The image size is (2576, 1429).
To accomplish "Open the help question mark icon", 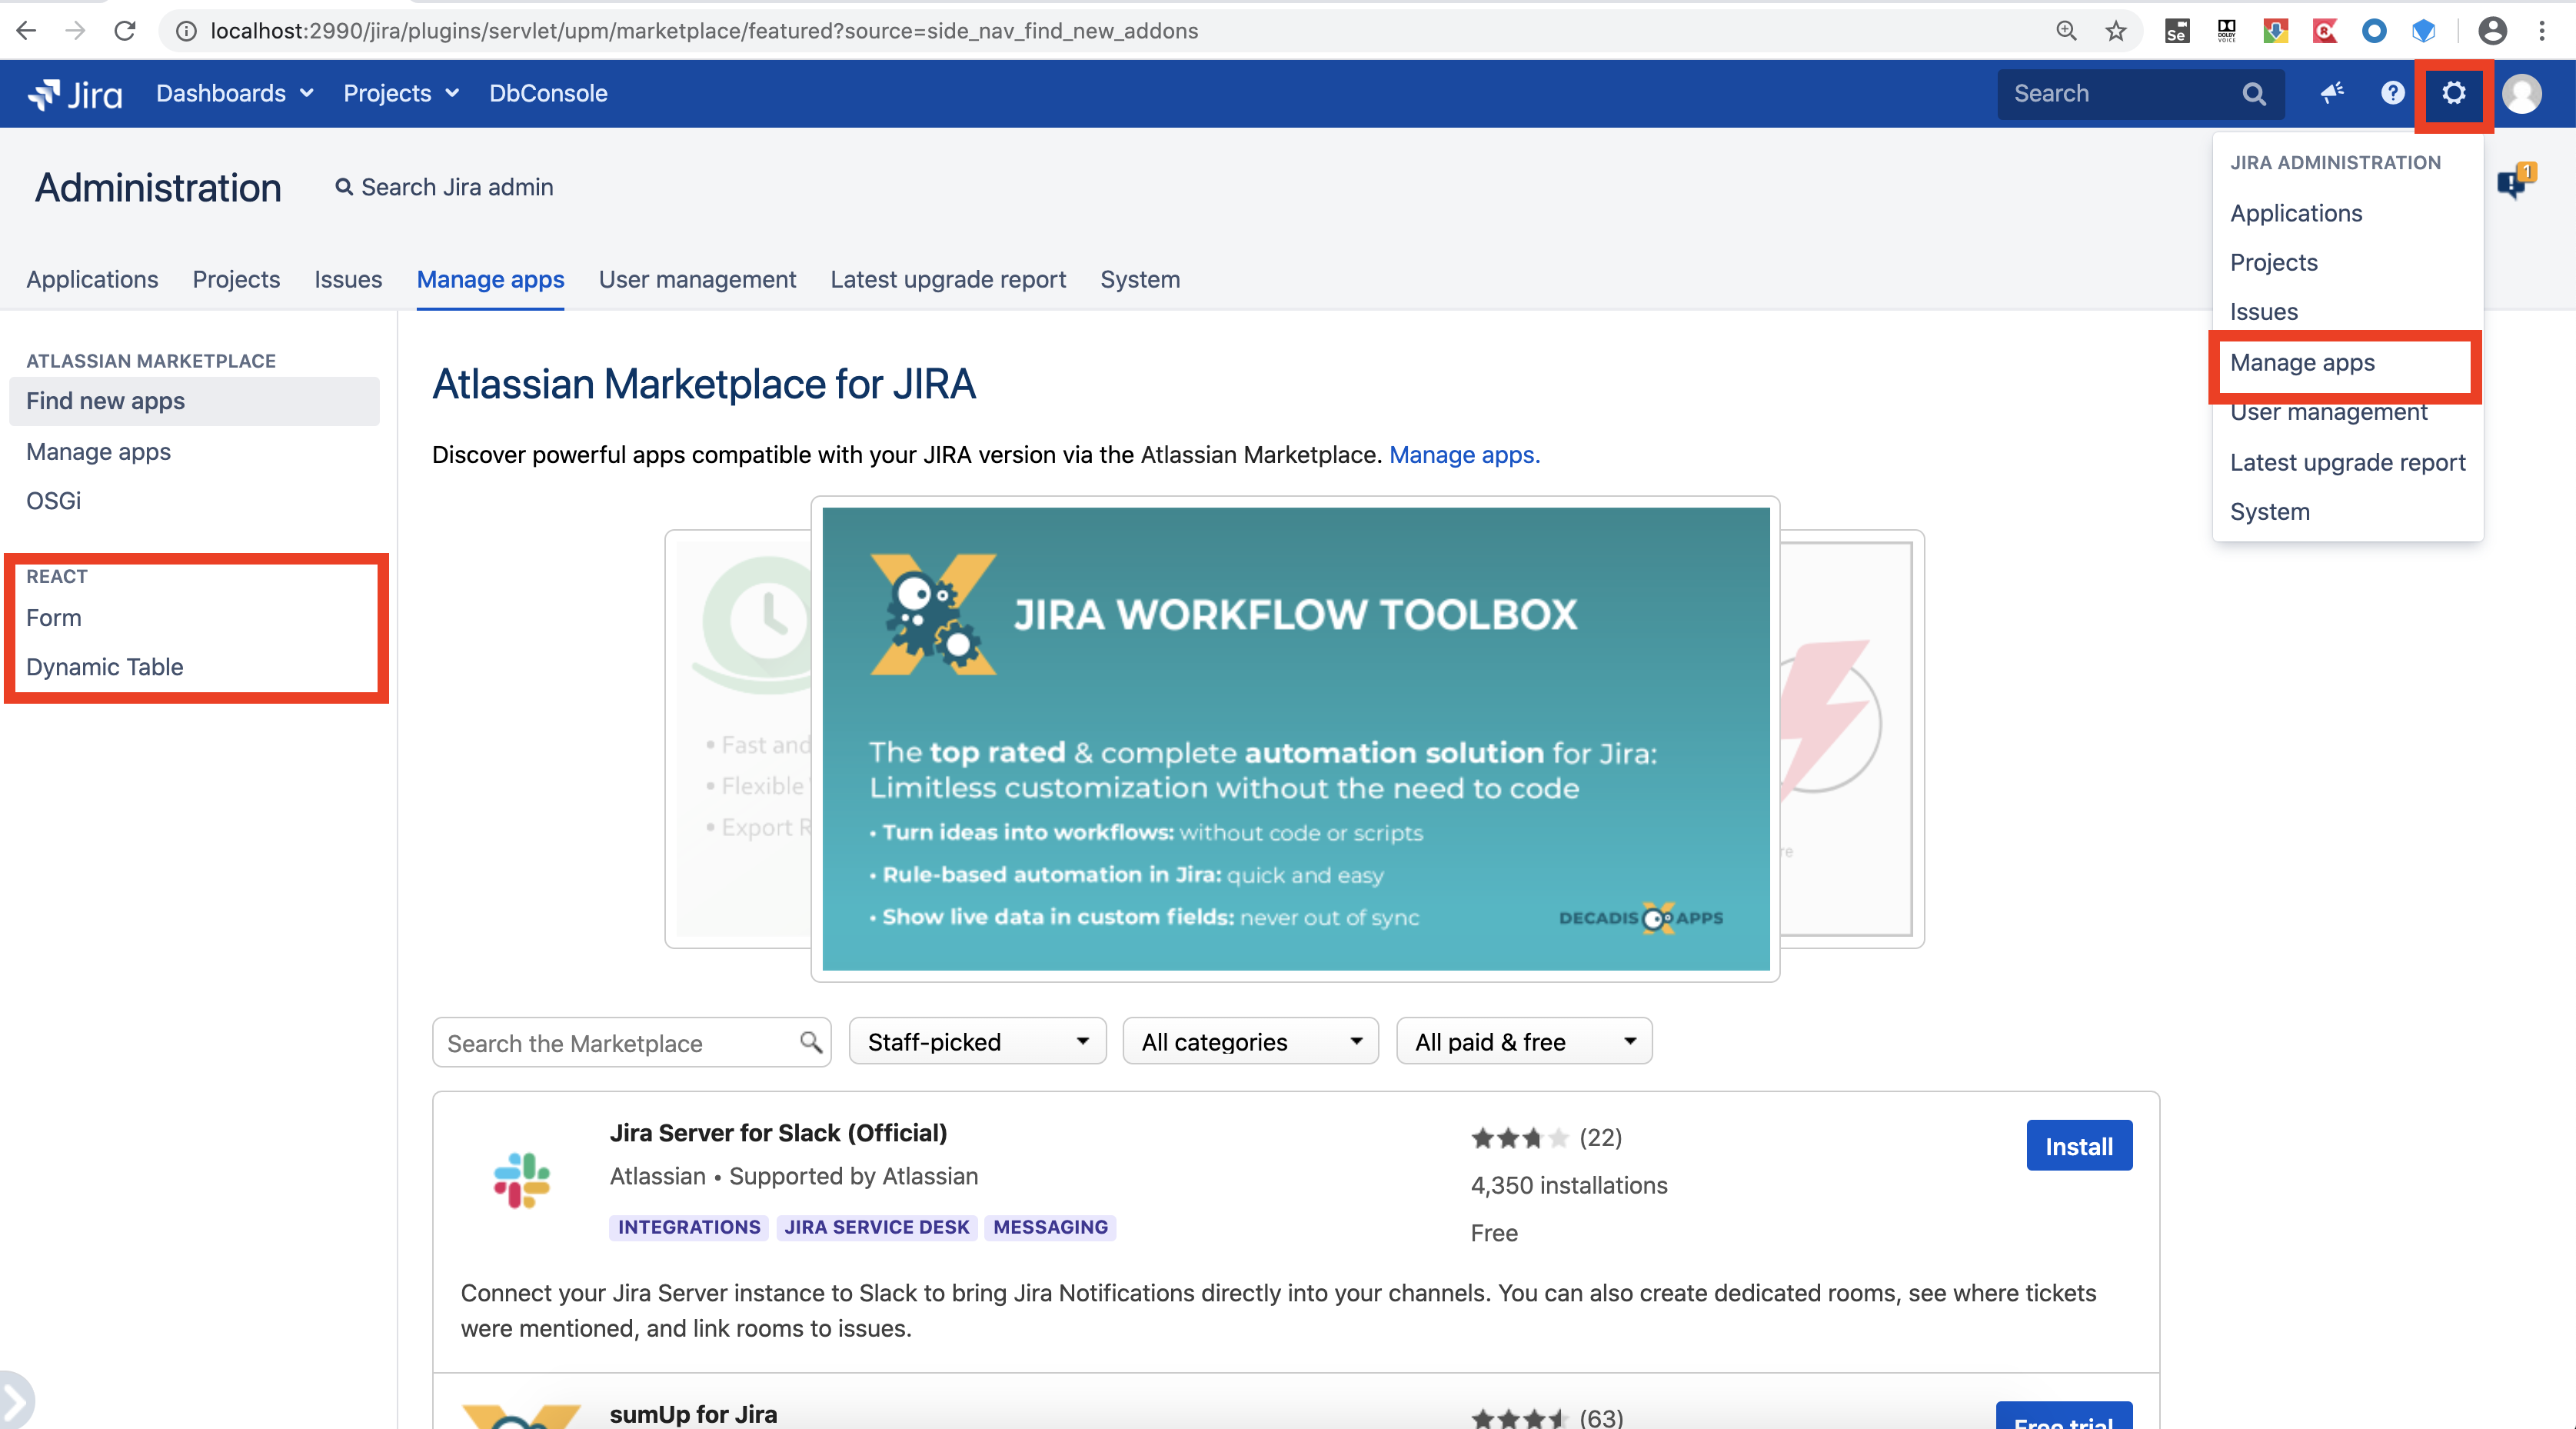I will click(x=2392, y=93).
